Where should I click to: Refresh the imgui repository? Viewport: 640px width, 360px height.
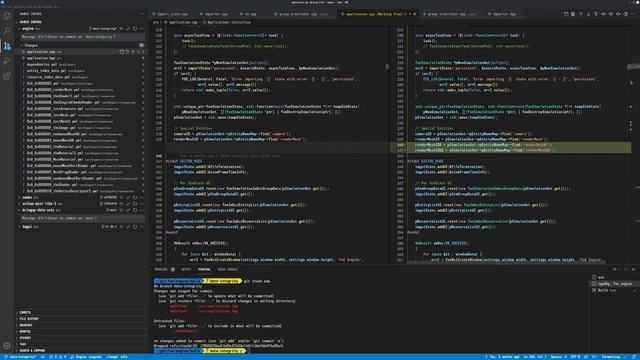point(135,227)
